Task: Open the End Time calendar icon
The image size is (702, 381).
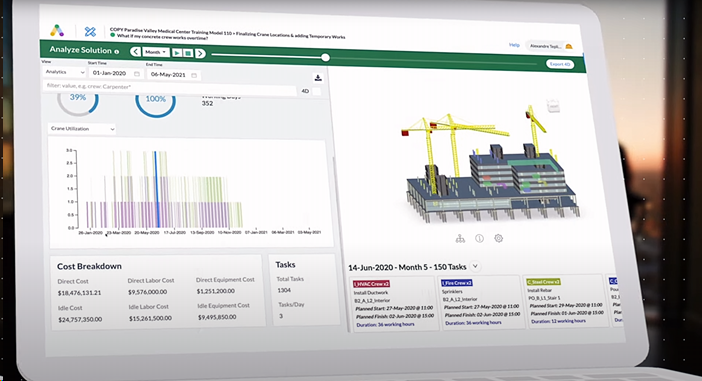Action: point(194,75)
